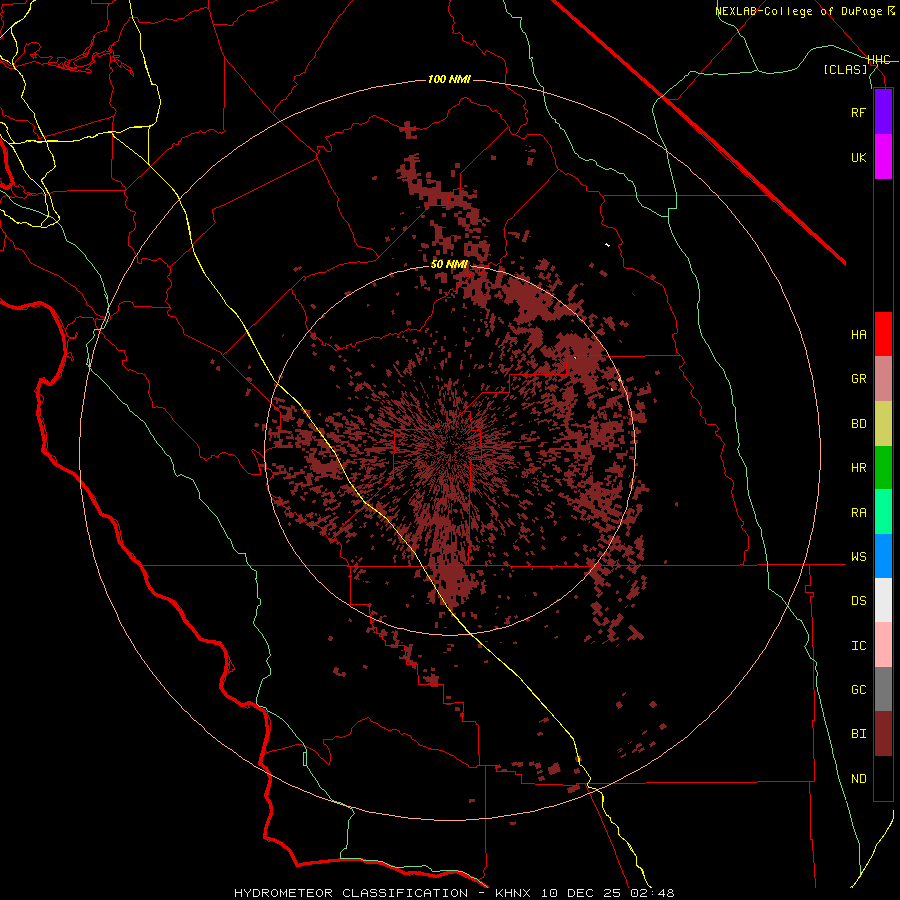
Task: Pick the RA mint-green legend swatch
Action: (883, 512)
